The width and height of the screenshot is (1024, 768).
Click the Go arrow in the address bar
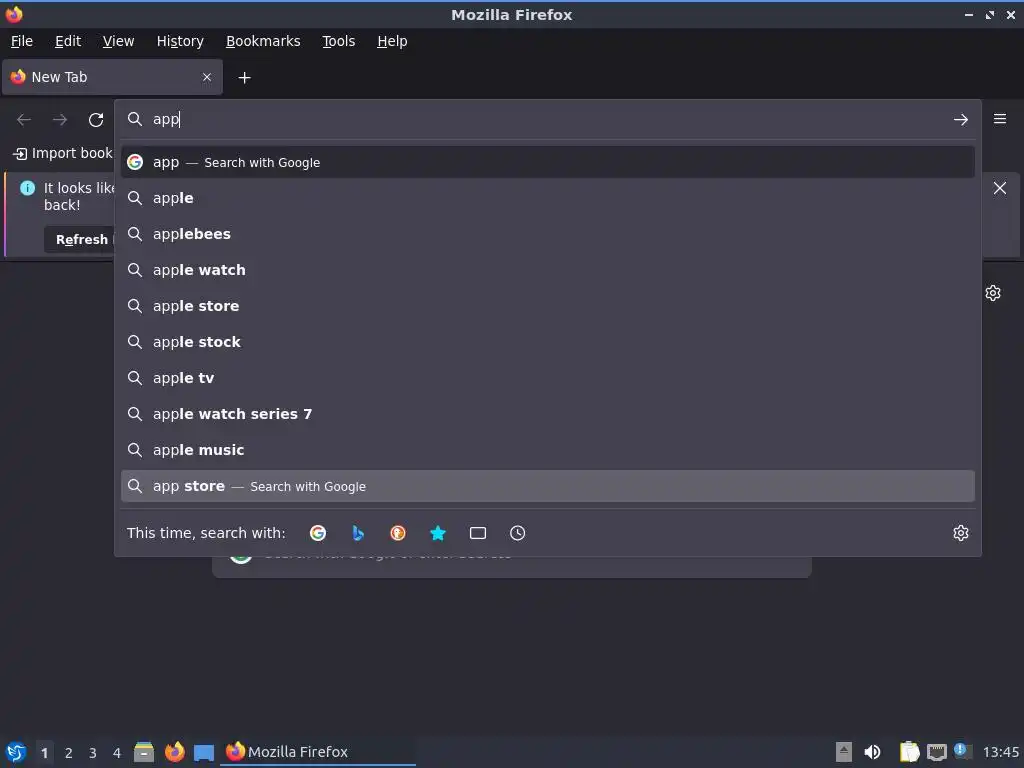point(960,120)
